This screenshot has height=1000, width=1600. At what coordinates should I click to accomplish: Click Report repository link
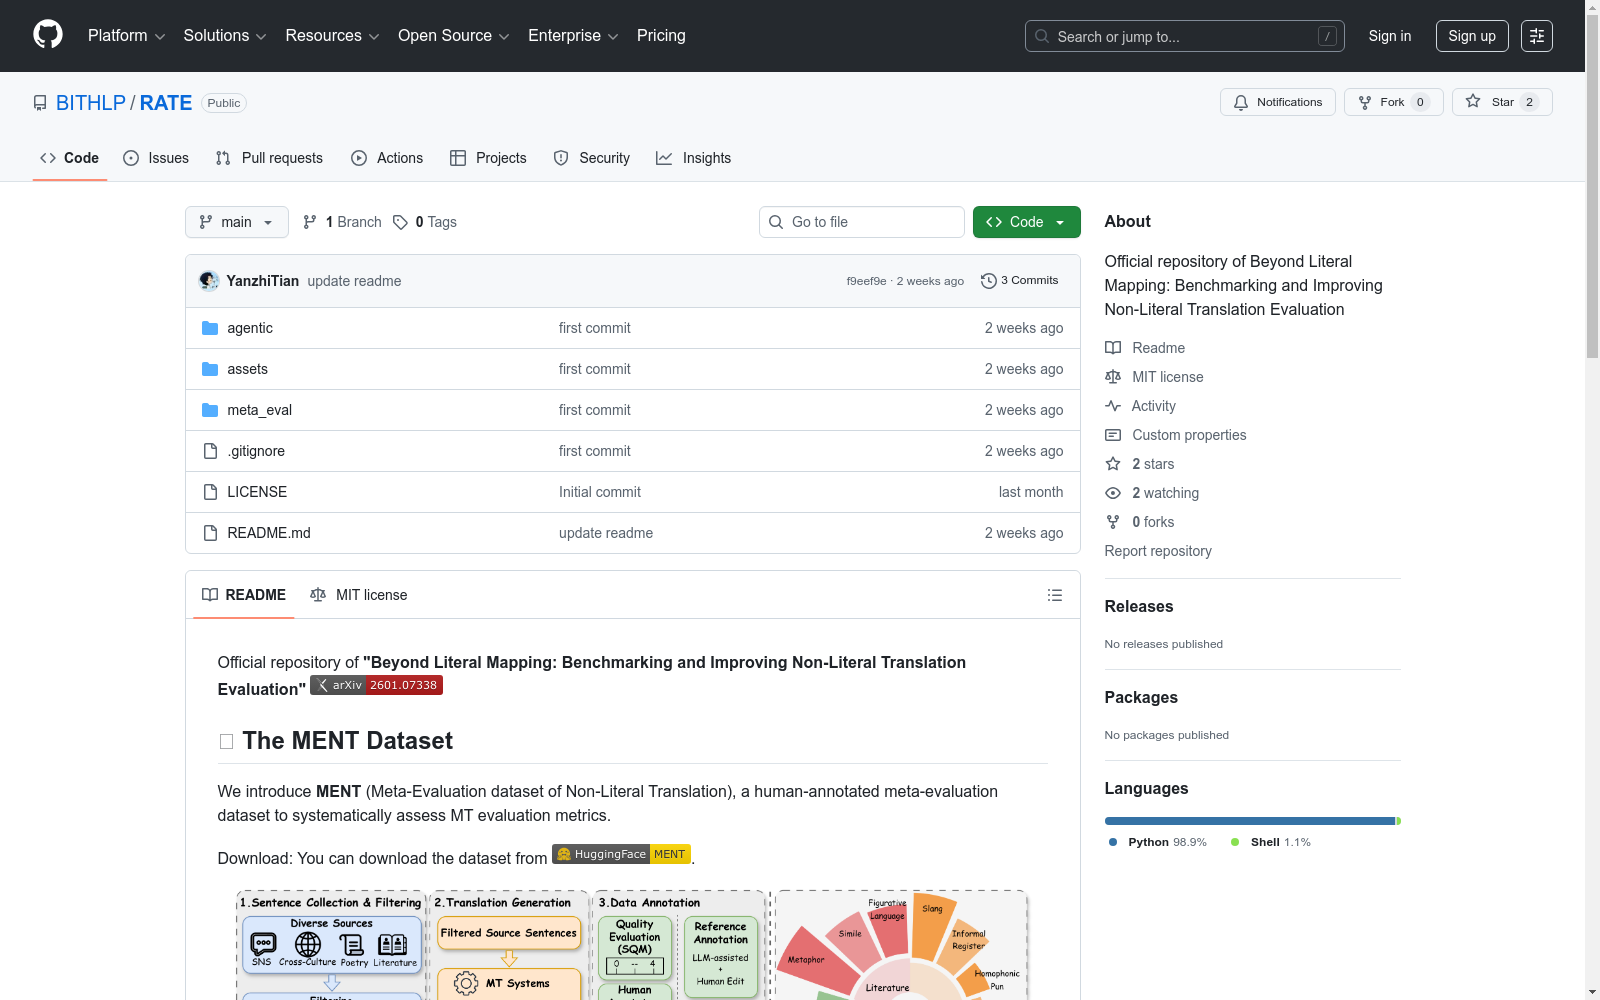tap(1158, 551)
